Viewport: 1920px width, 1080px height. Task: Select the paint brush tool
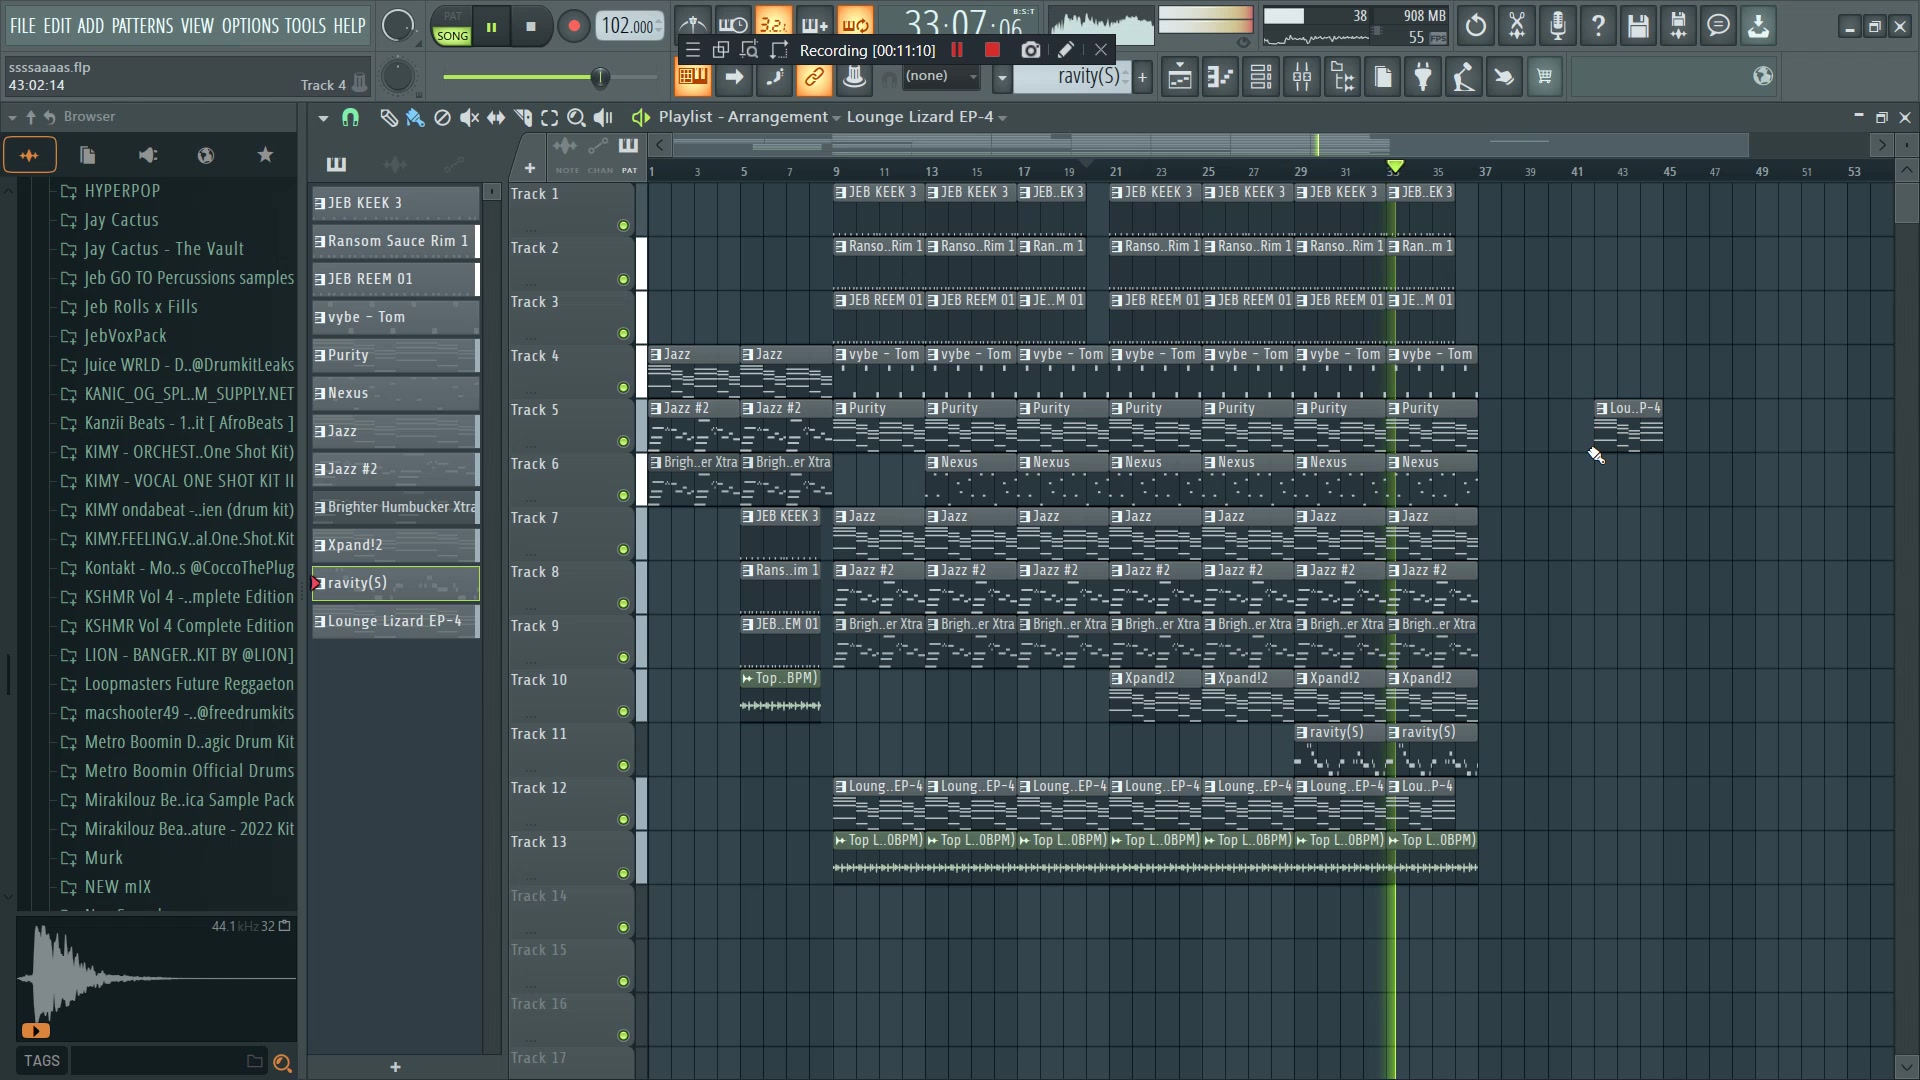414,118
